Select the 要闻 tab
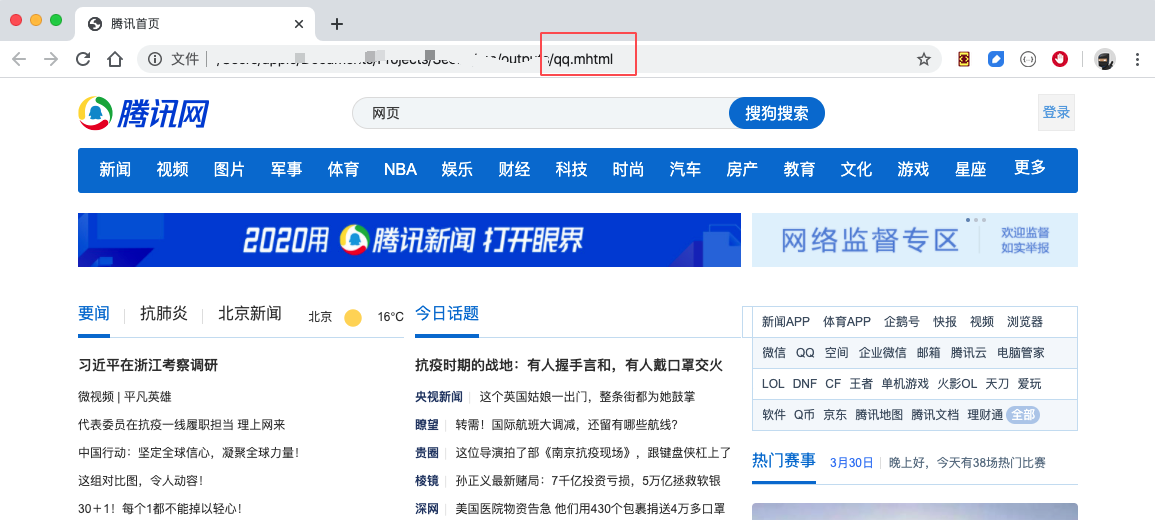This screenshot has height=520, width=1155. tap(94, 314)
